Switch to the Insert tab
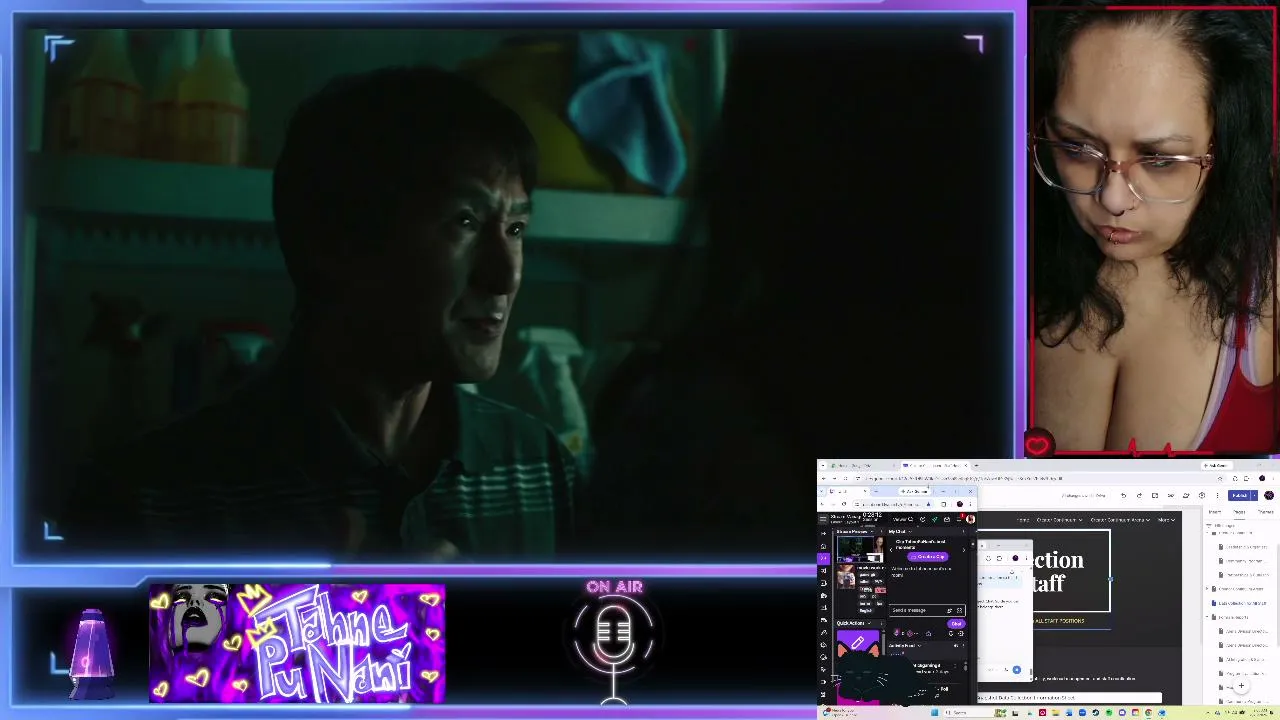Image resolution: width=1280 pixels, height=720 pixels. coord(1215,512)
